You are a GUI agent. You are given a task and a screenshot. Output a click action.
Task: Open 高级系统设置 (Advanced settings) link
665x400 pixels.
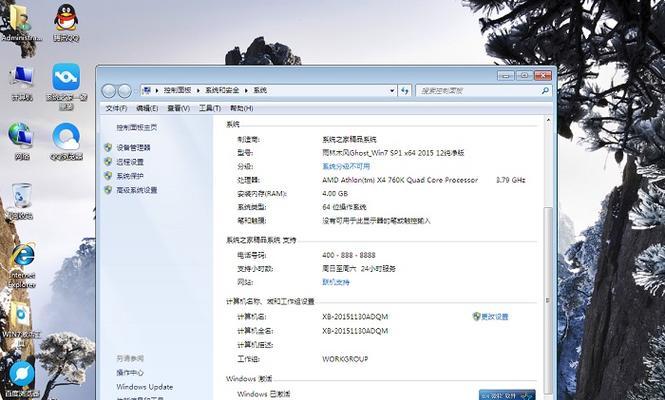pos(137,190)
